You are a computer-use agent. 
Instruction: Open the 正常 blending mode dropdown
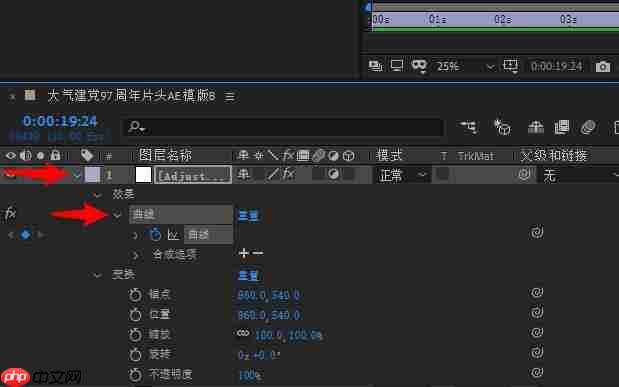tap(401, 175)
